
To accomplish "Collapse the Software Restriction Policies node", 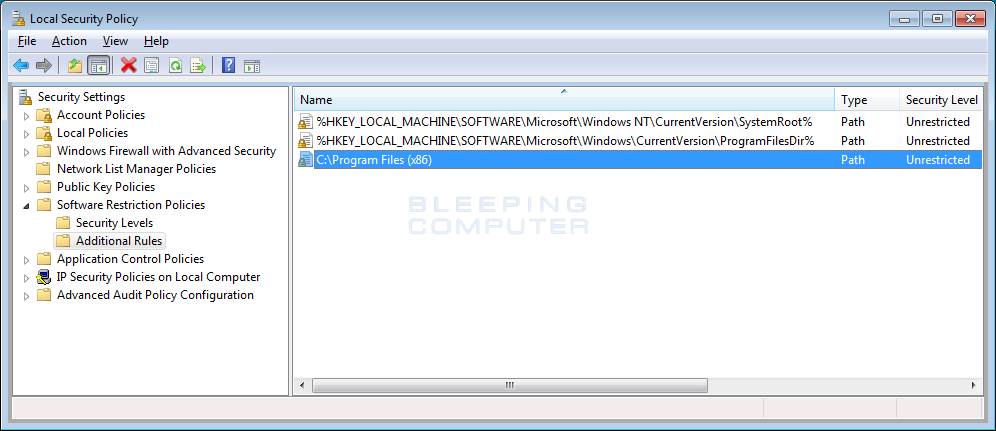I will [26, 205].
